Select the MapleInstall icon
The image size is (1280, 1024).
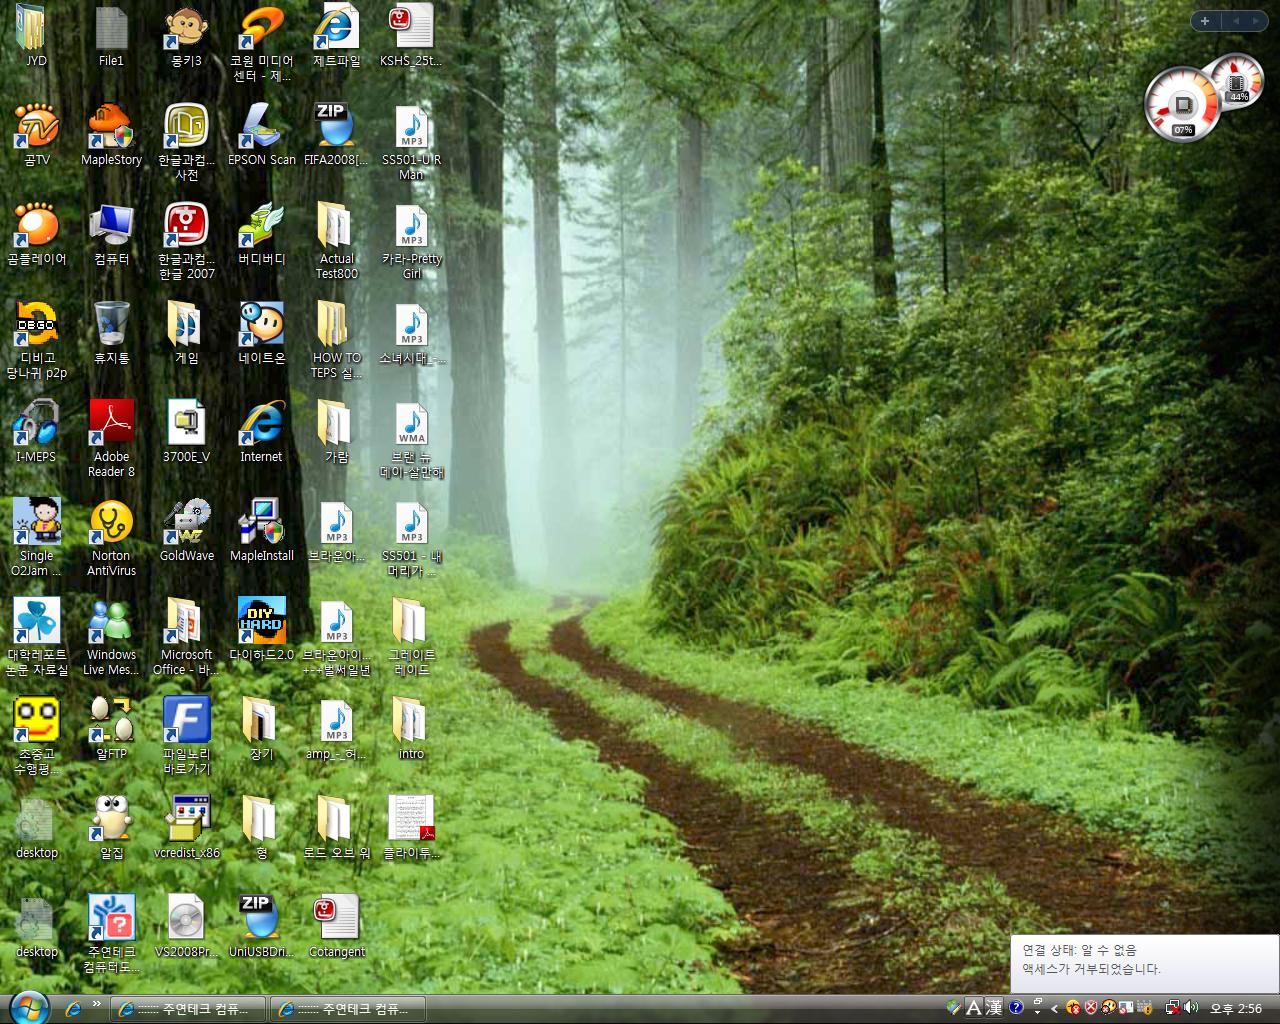pos(261,530)
